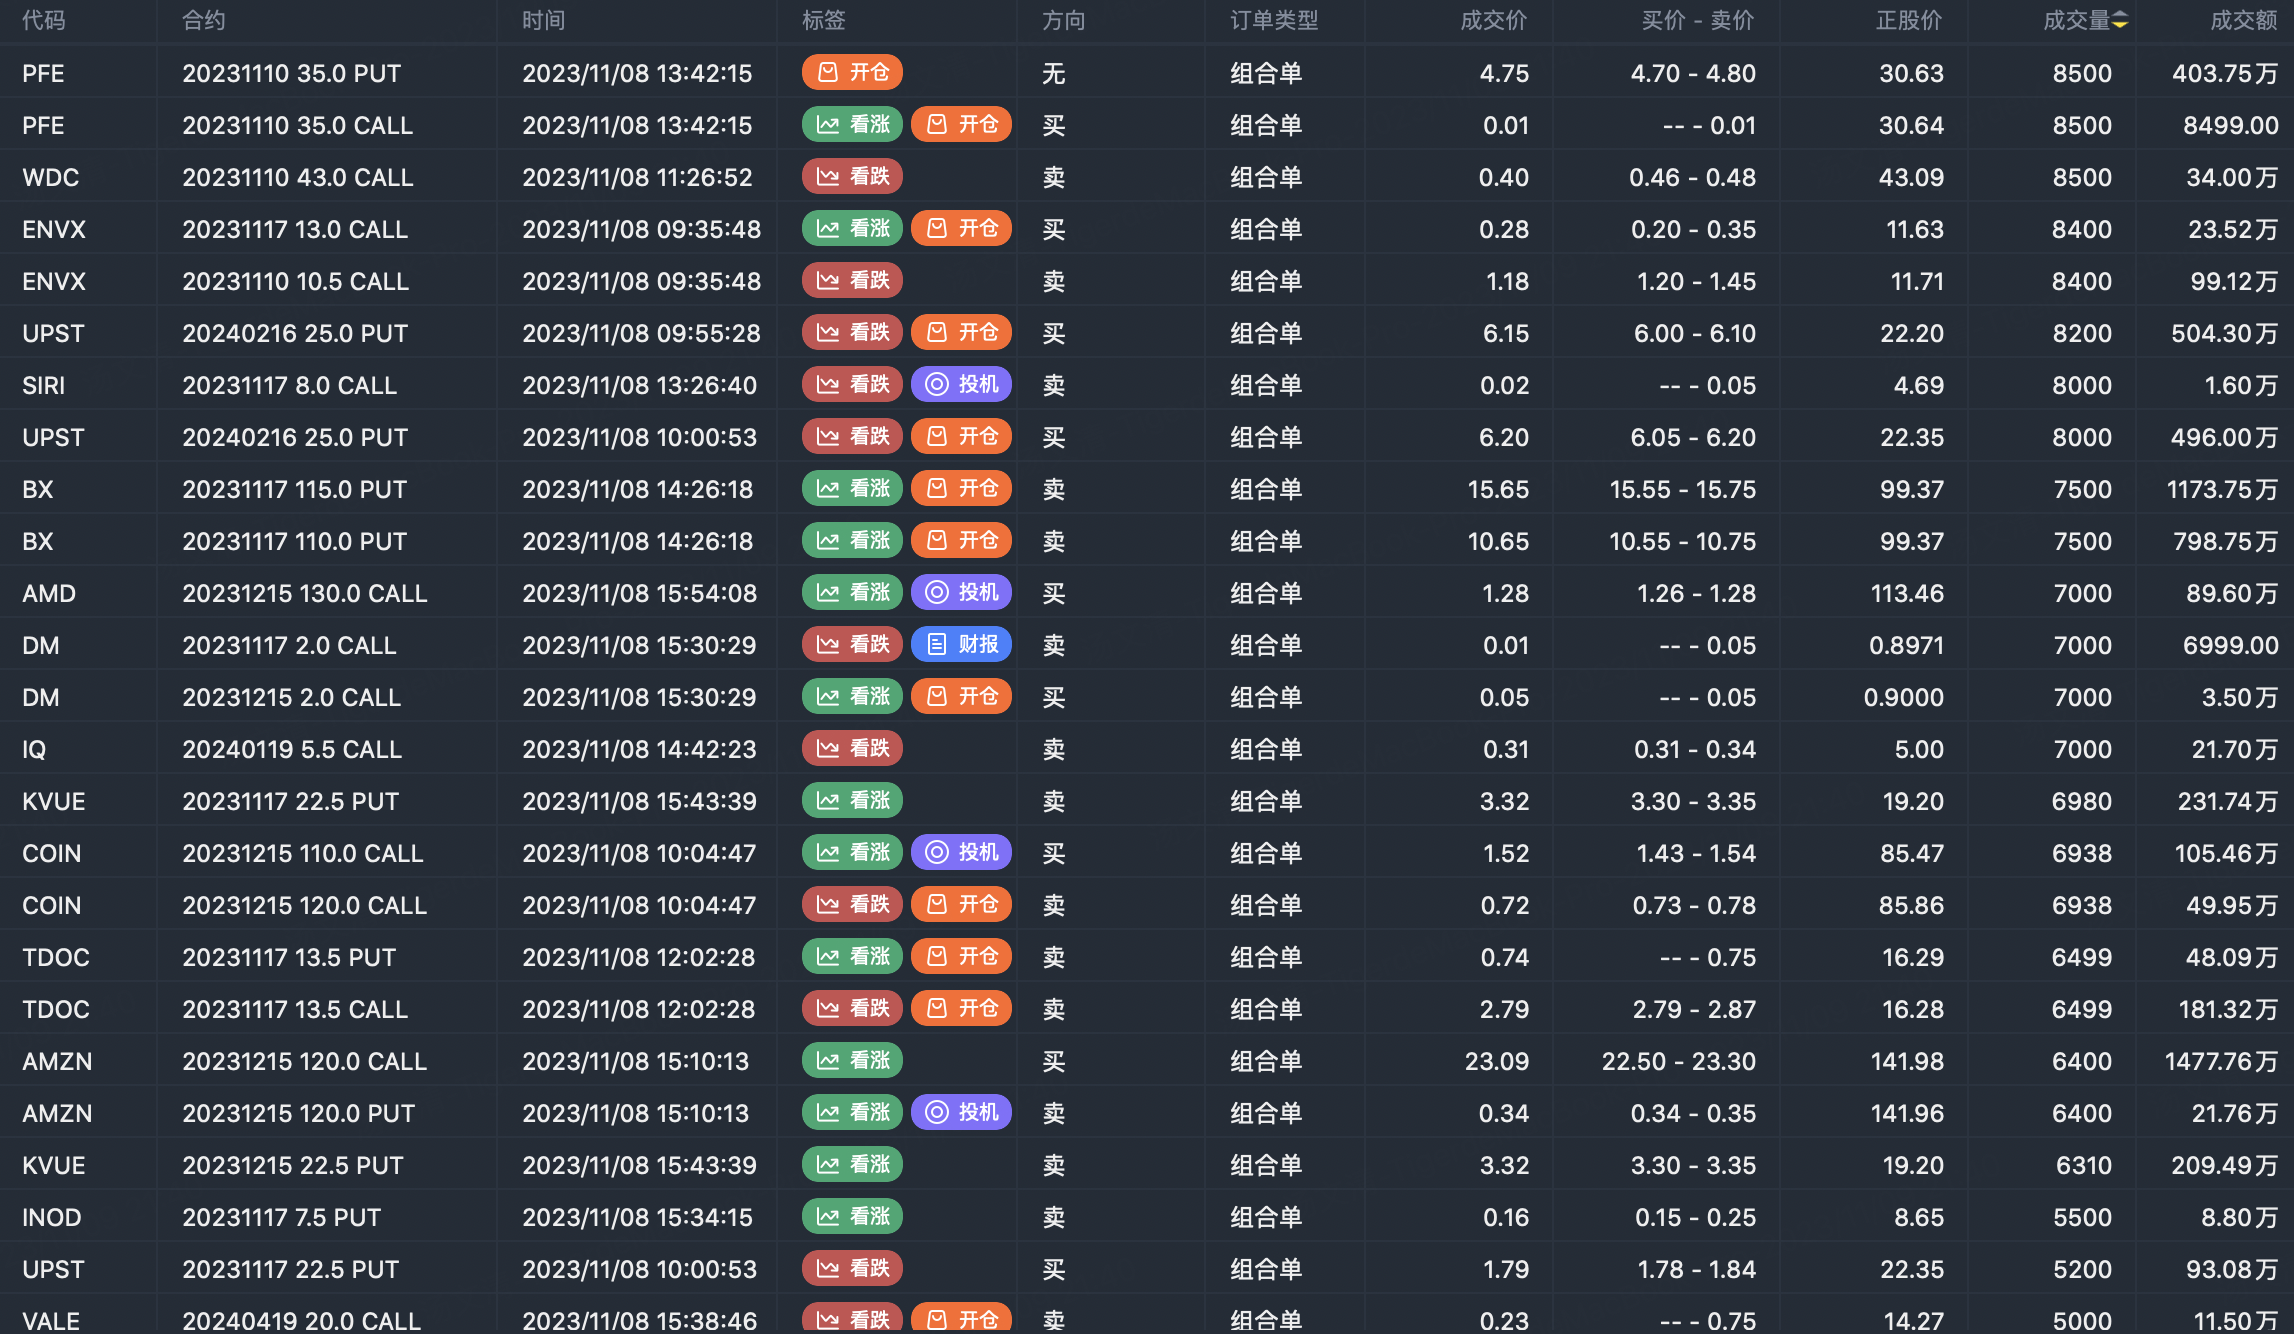Click the 买价 - 卖价 column header

(x=1697, y=21)
